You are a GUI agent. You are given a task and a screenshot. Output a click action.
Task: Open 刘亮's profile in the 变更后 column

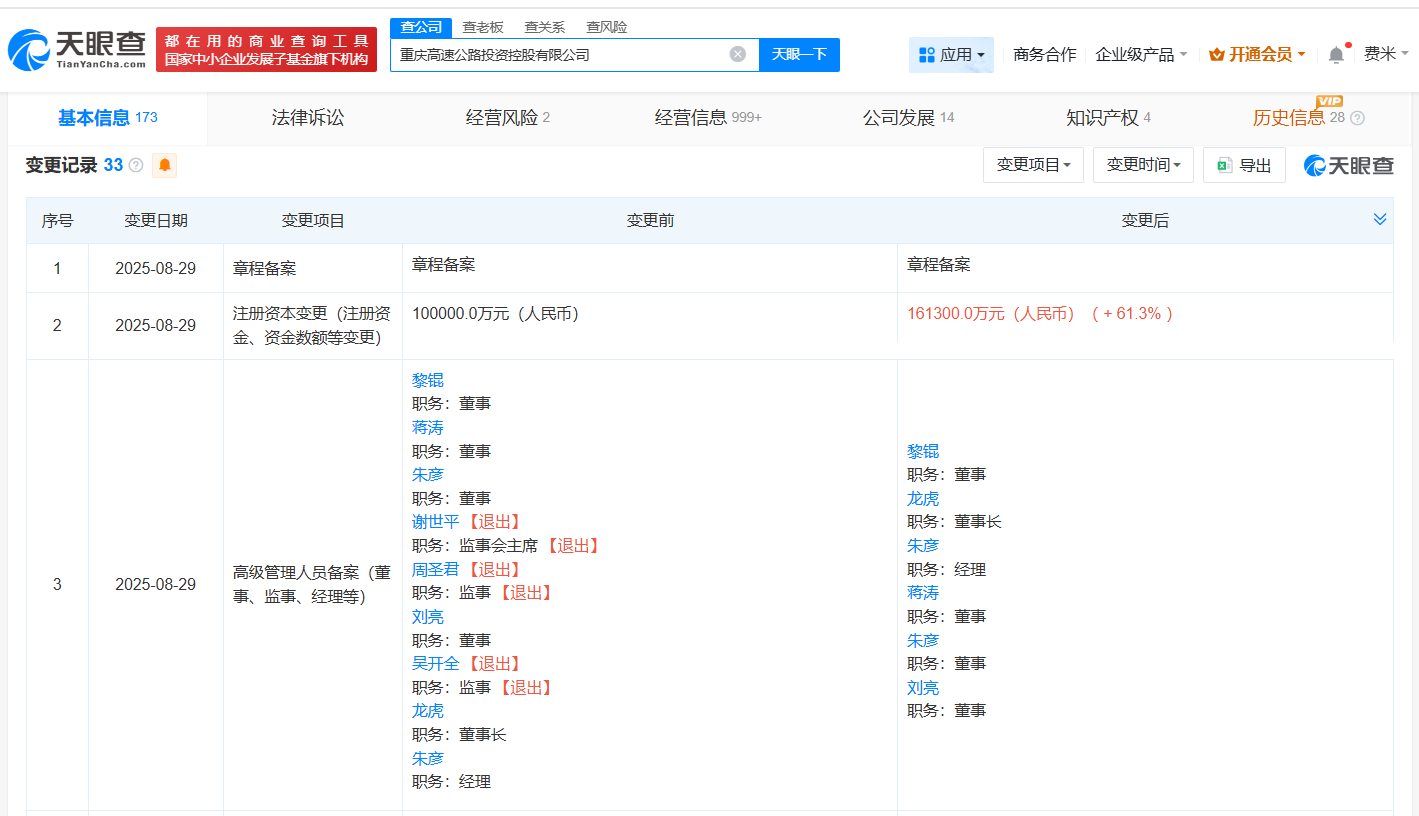click(x=923, y=688)
